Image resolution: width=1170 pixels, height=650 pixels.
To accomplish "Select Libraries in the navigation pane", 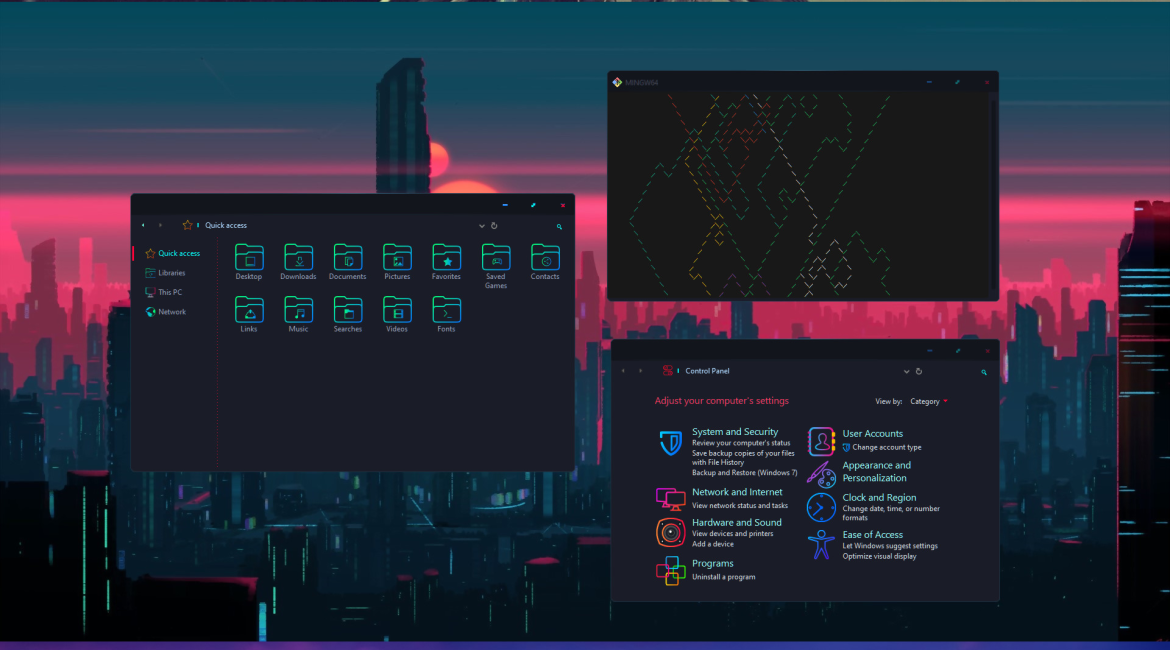I will tap(171, 273).
